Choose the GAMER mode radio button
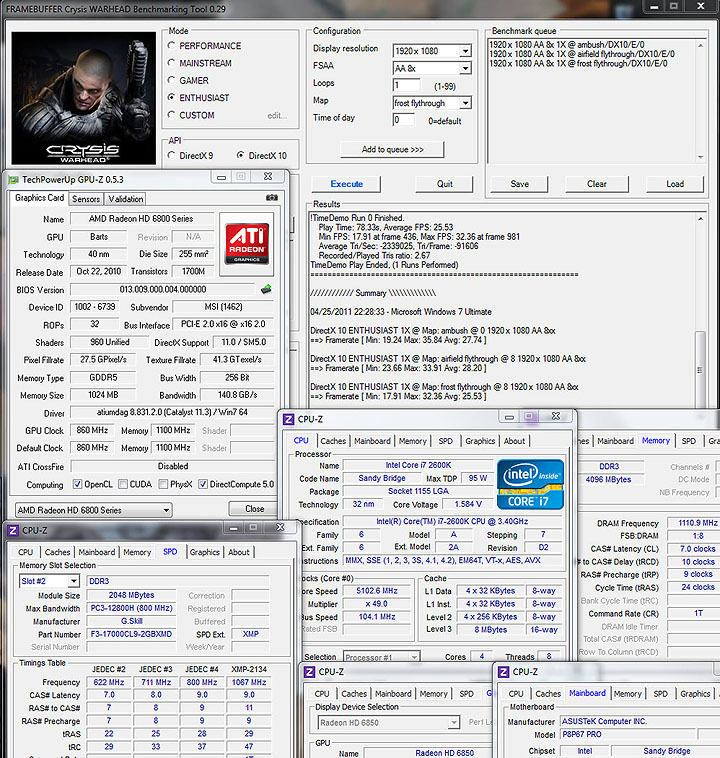This screenshot has width=720, height=758. (171, 80)
